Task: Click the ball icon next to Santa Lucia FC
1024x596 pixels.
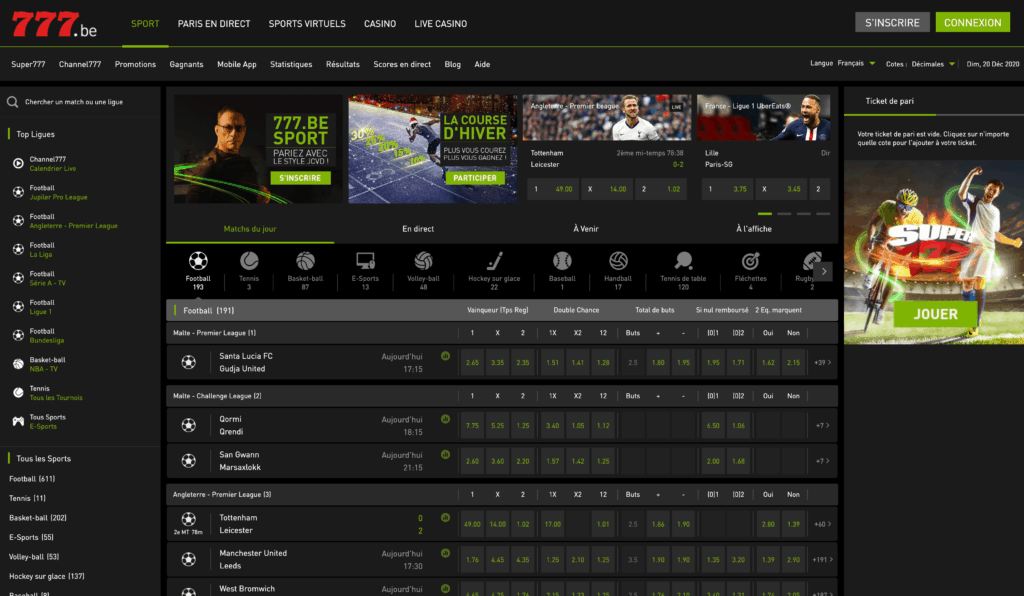Action: pos(189,362)
